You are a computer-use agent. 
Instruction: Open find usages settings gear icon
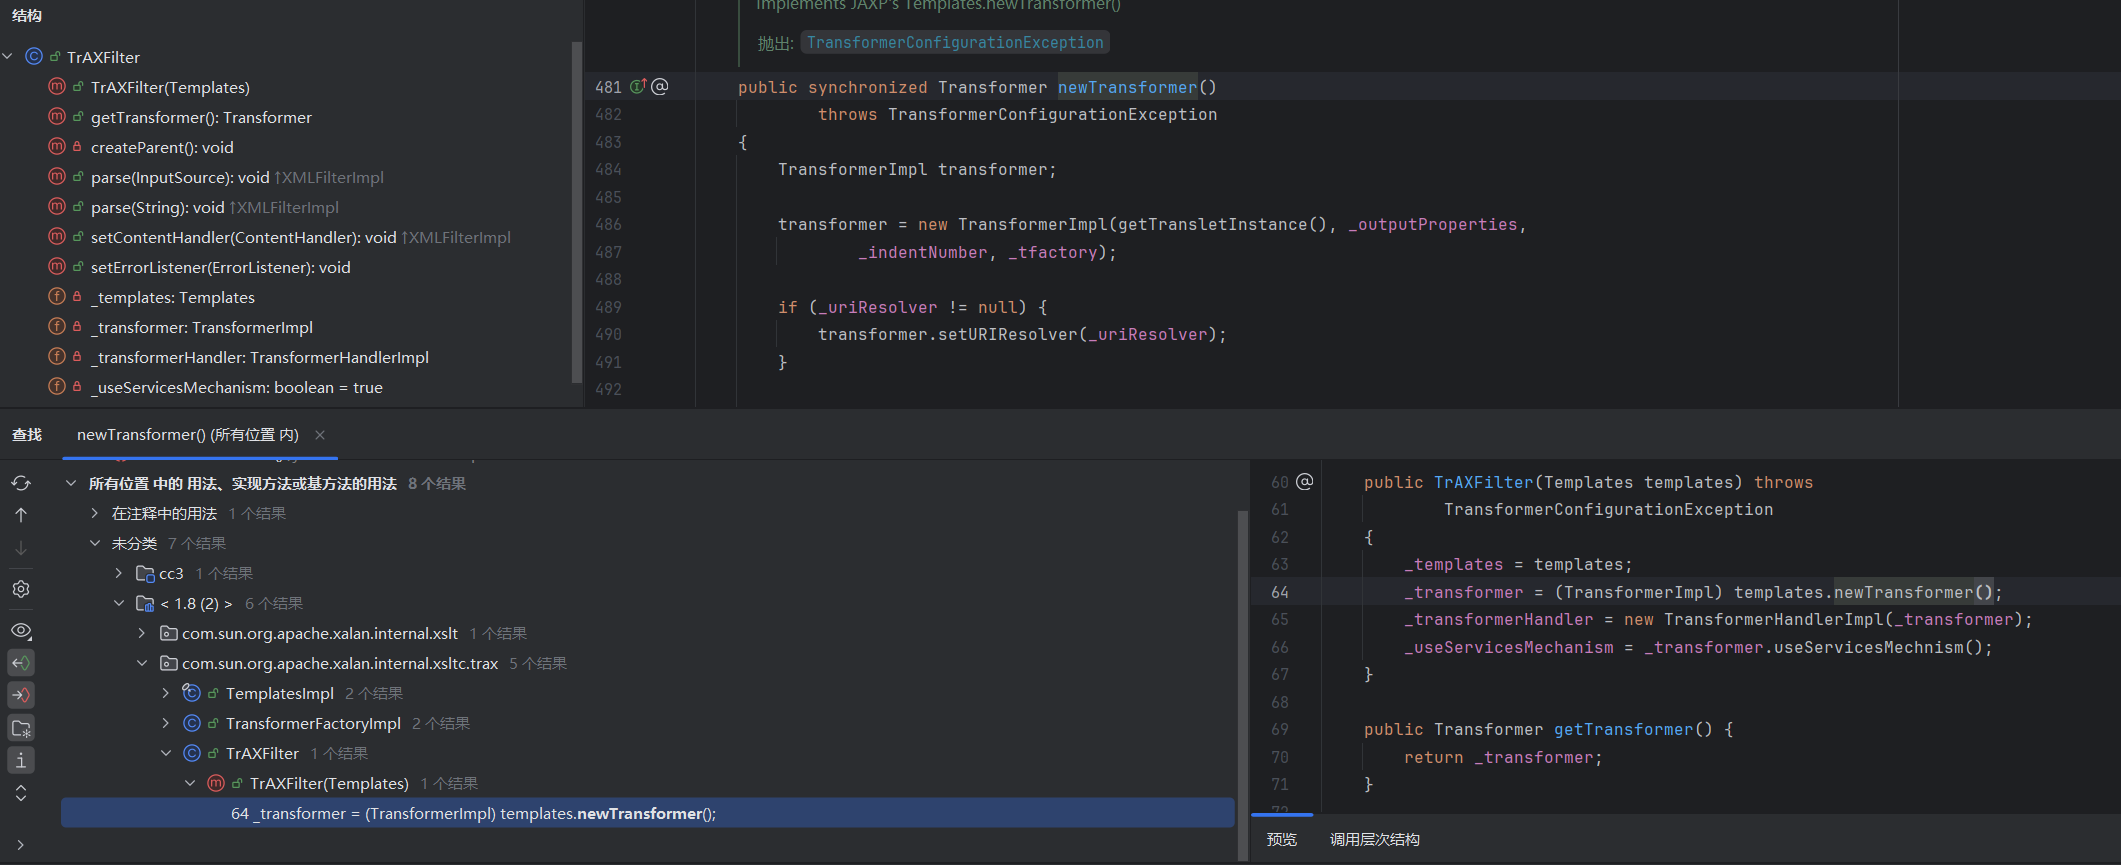(21, 589)
